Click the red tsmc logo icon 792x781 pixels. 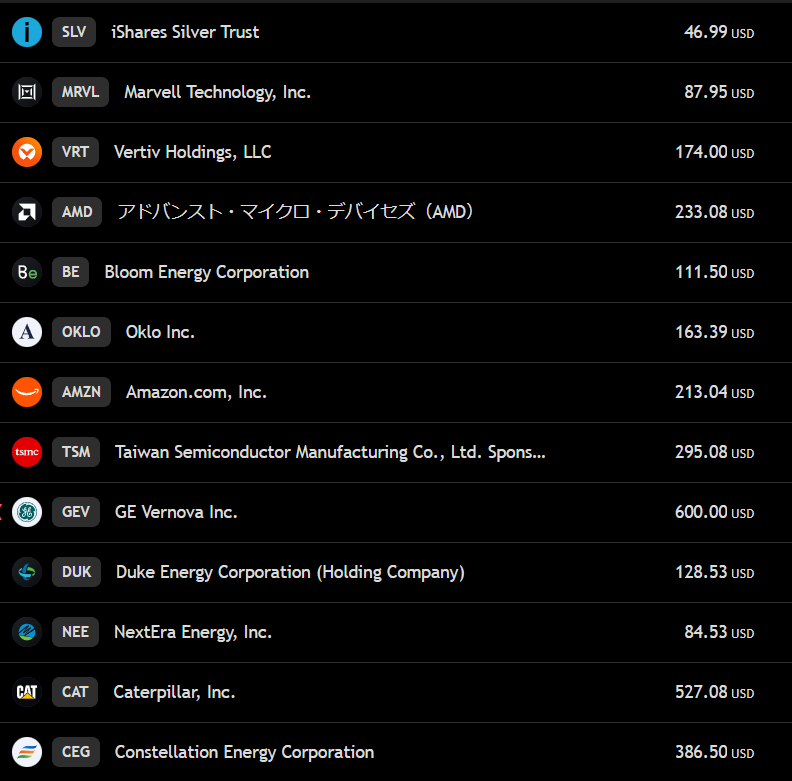click(x=27, y=452)
